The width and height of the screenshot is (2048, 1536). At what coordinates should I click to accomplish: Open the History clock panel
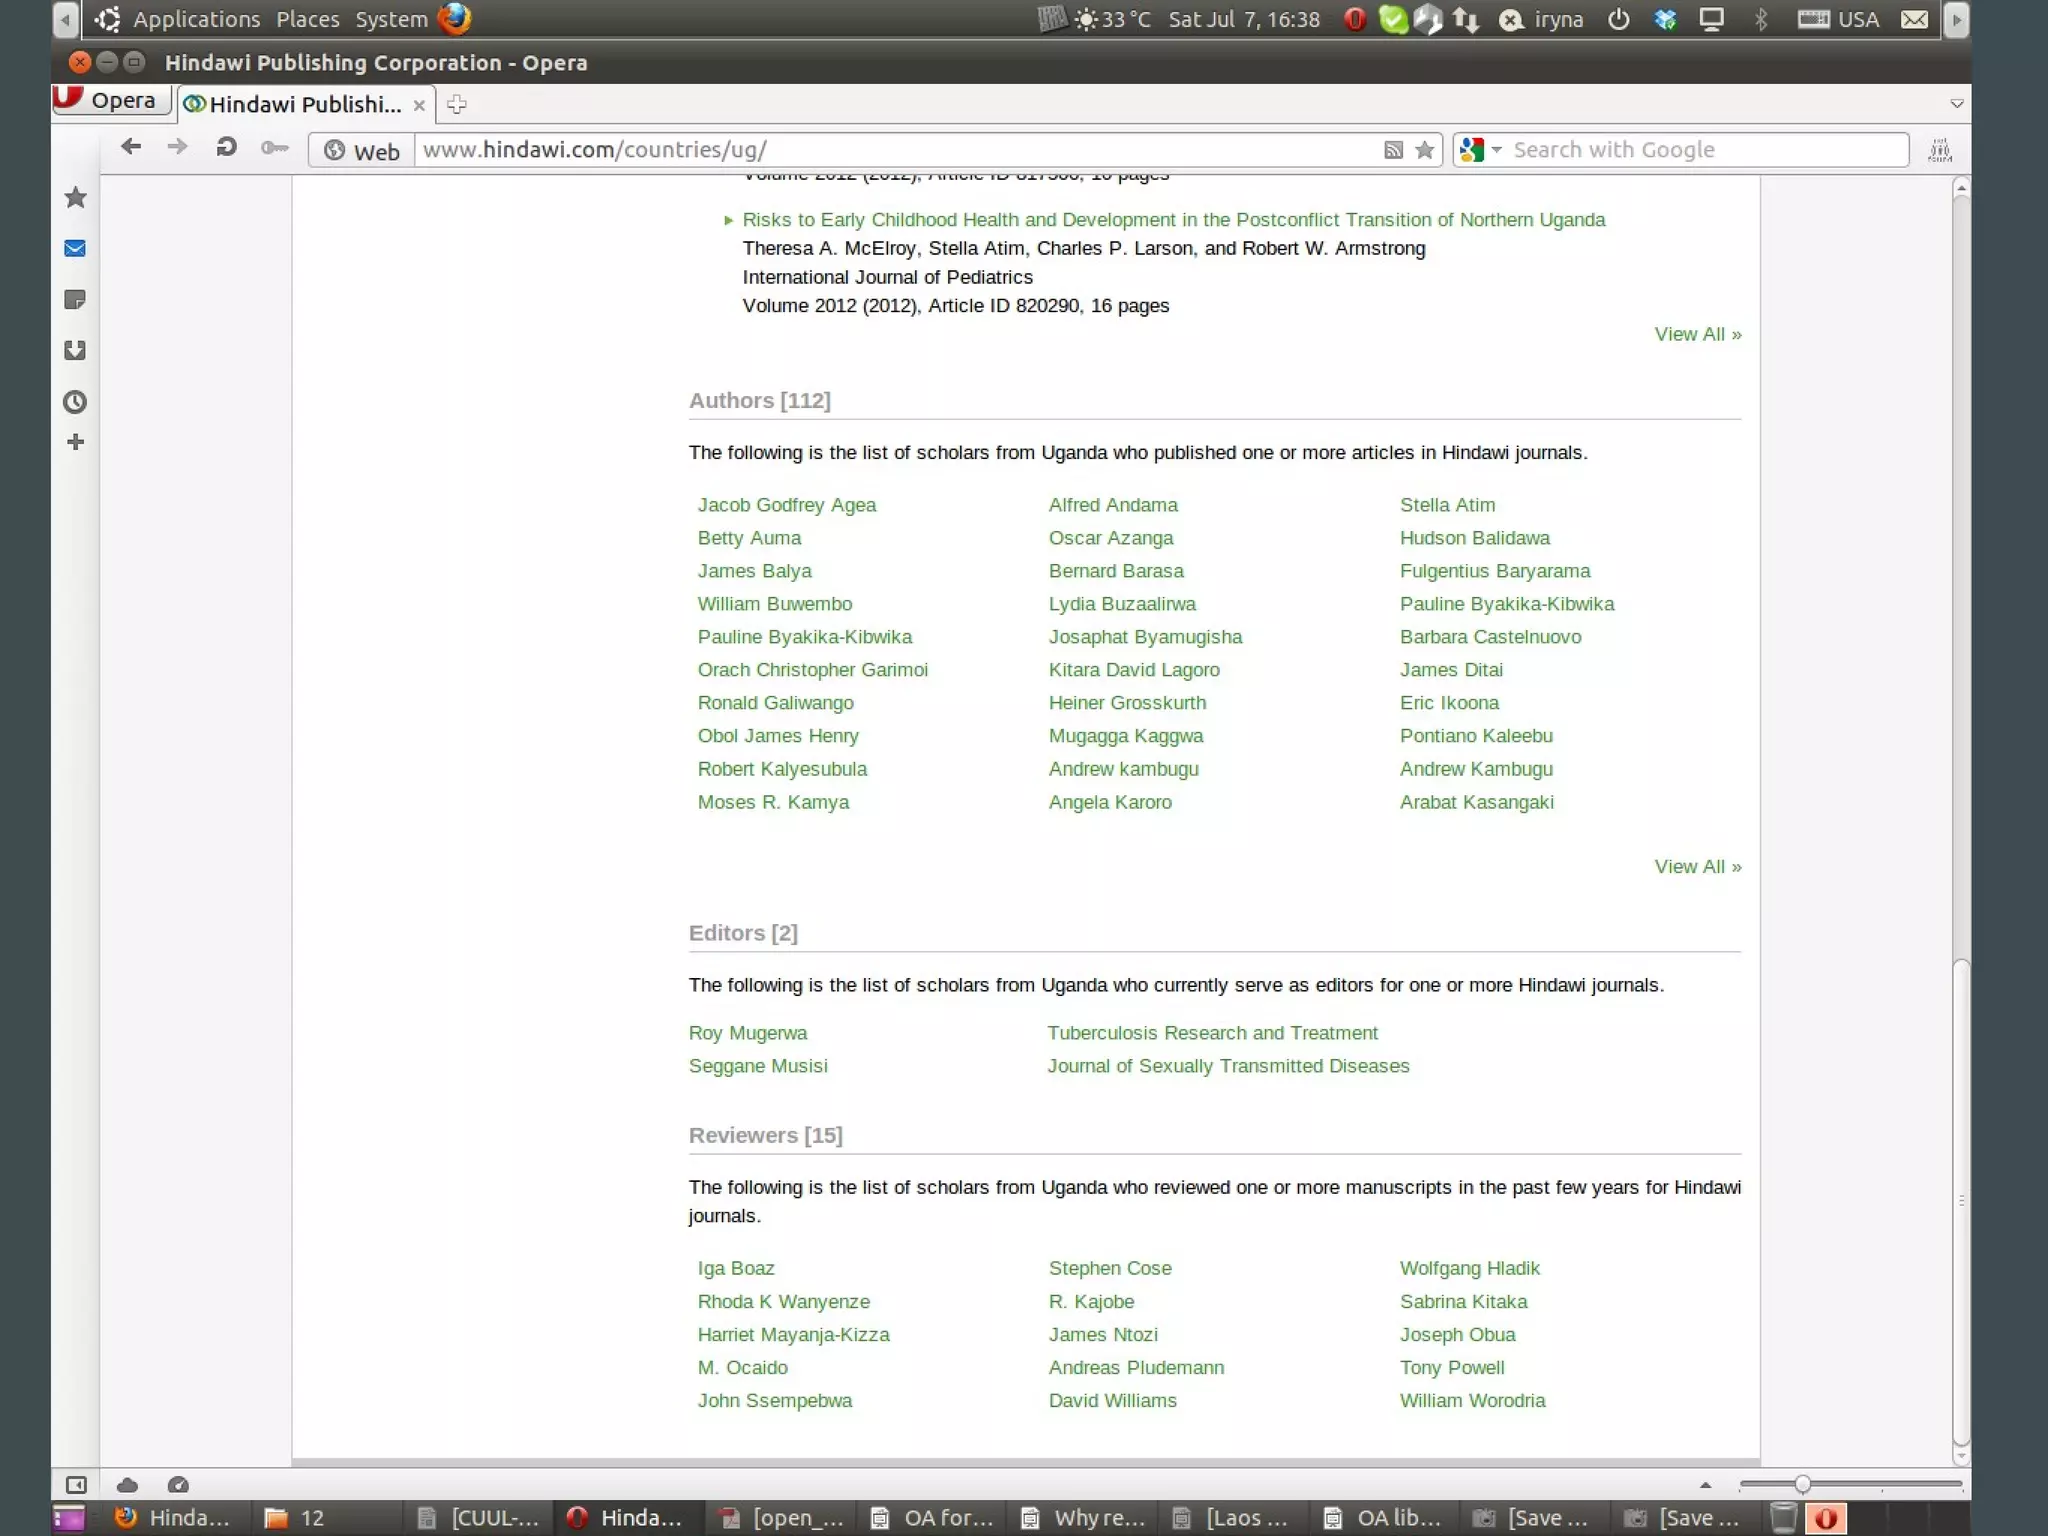click(x=75, y=402)
